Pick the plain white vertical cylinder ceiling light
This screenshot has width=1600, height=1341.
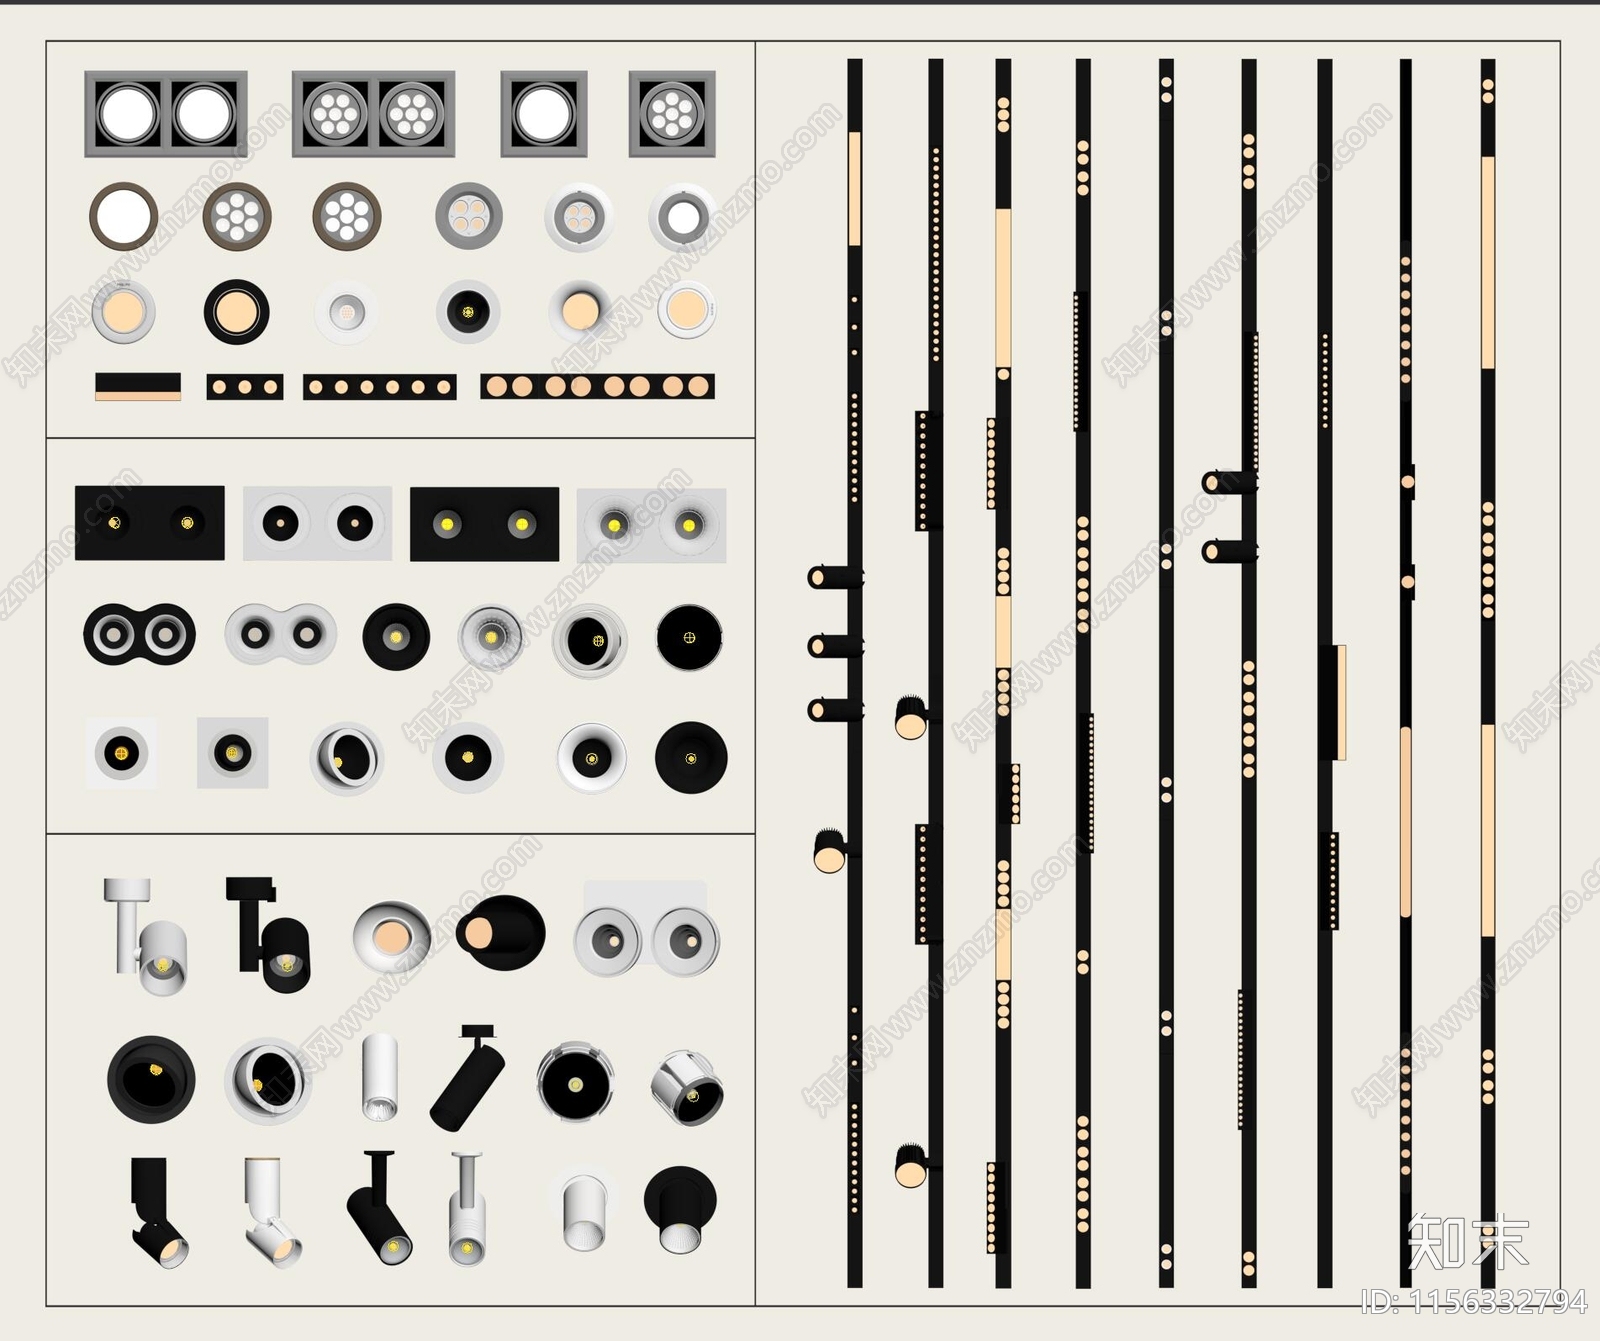(379, 1076)
